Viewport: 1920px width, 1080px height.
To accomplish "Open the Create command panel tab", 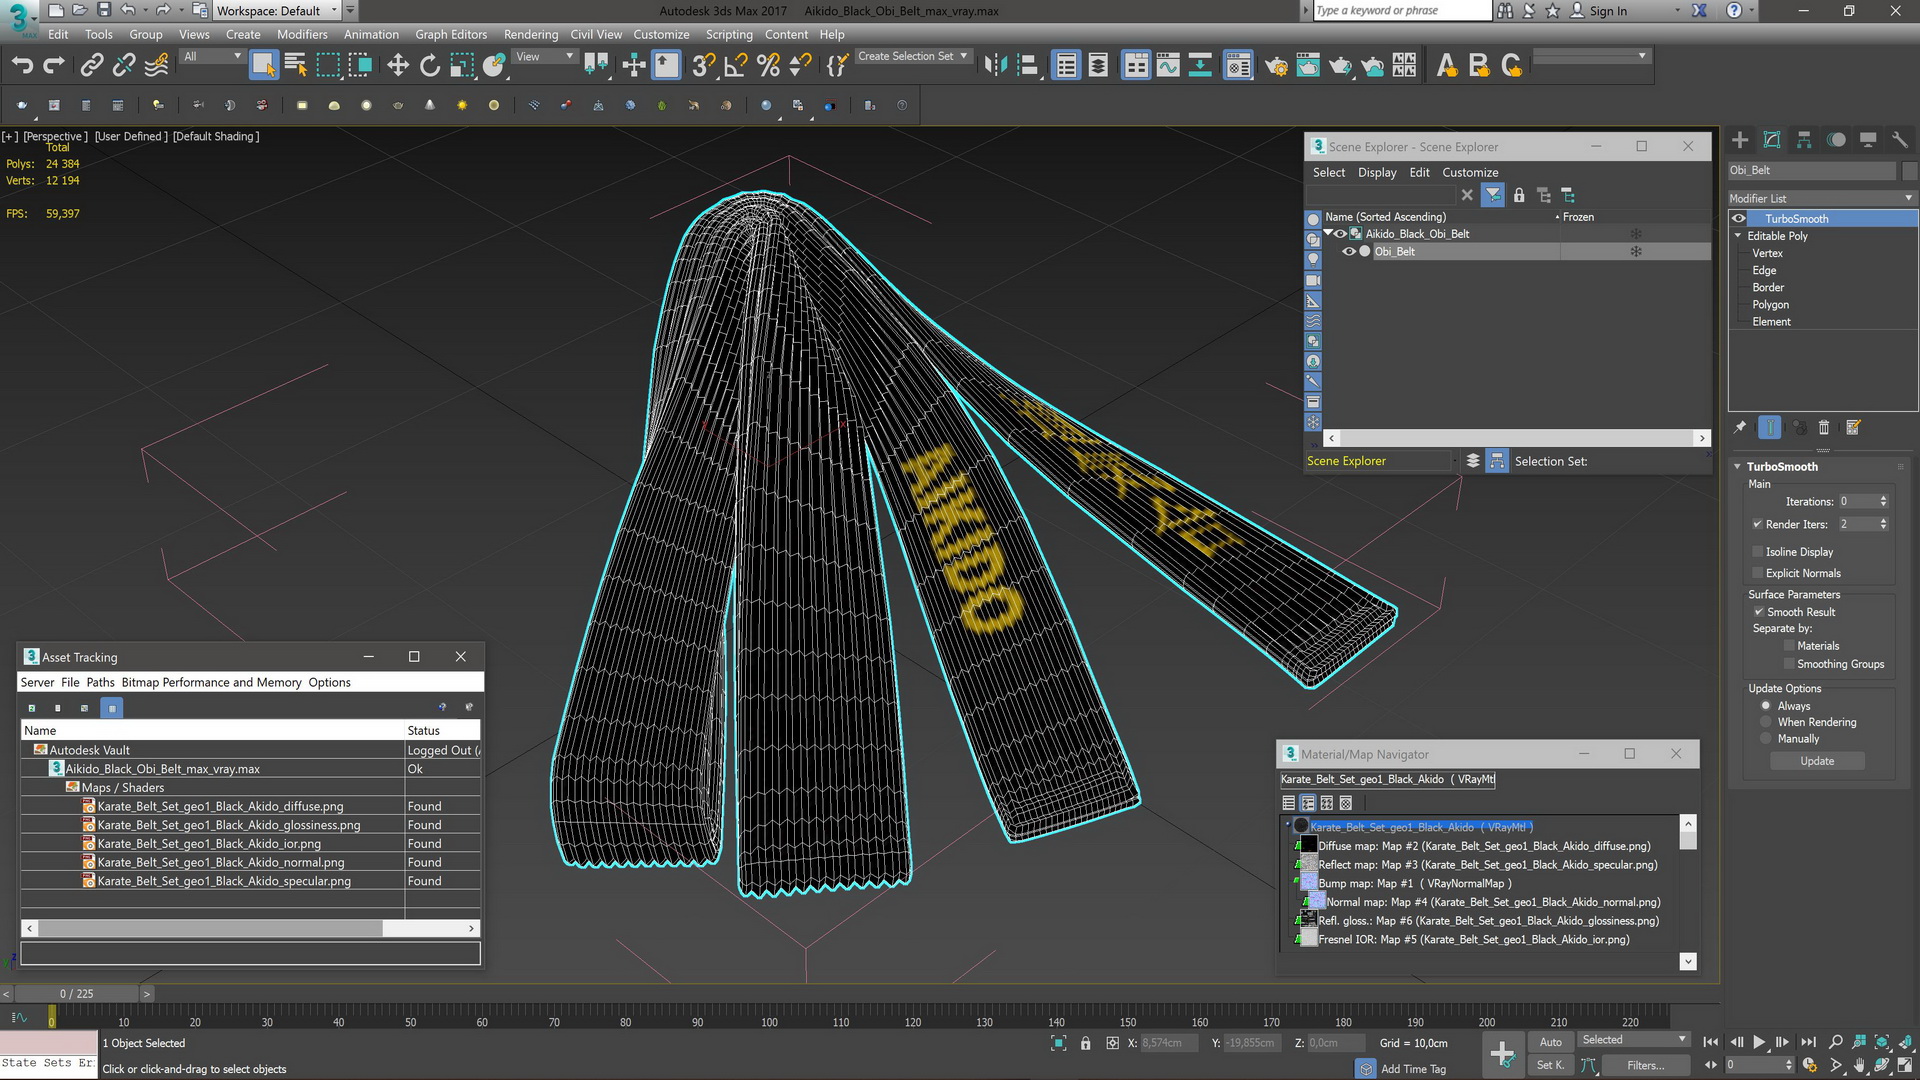I will tap(1740, 140).
